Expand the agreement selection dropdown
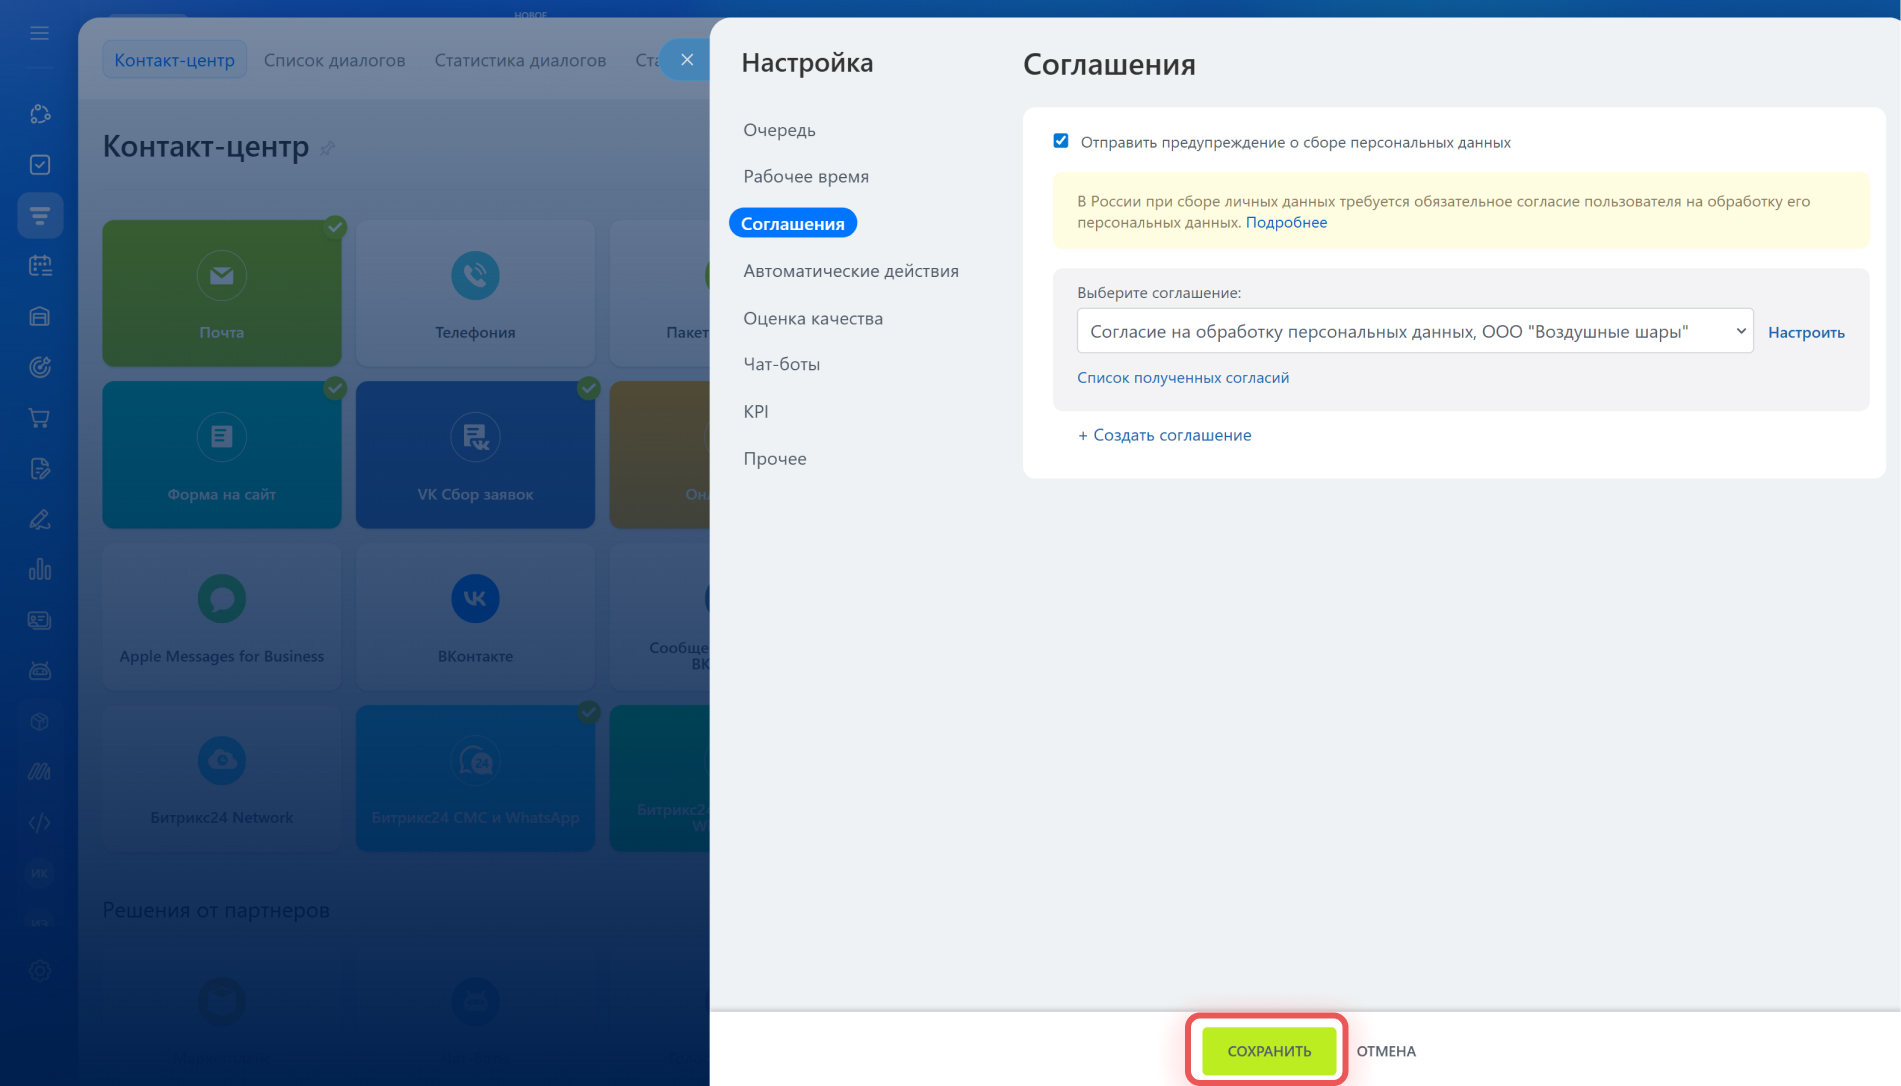 tap(1414, 331)
